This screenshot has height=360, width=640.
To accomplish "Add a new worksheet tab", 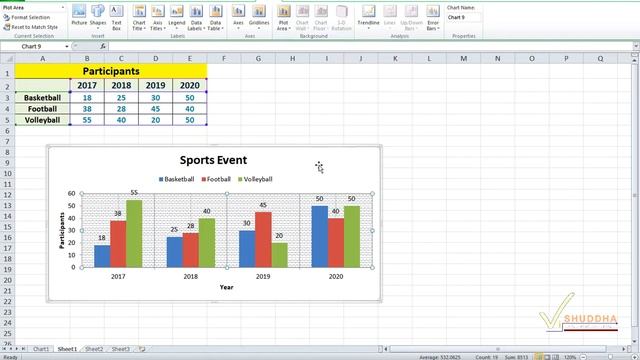I will pos(142,349).
